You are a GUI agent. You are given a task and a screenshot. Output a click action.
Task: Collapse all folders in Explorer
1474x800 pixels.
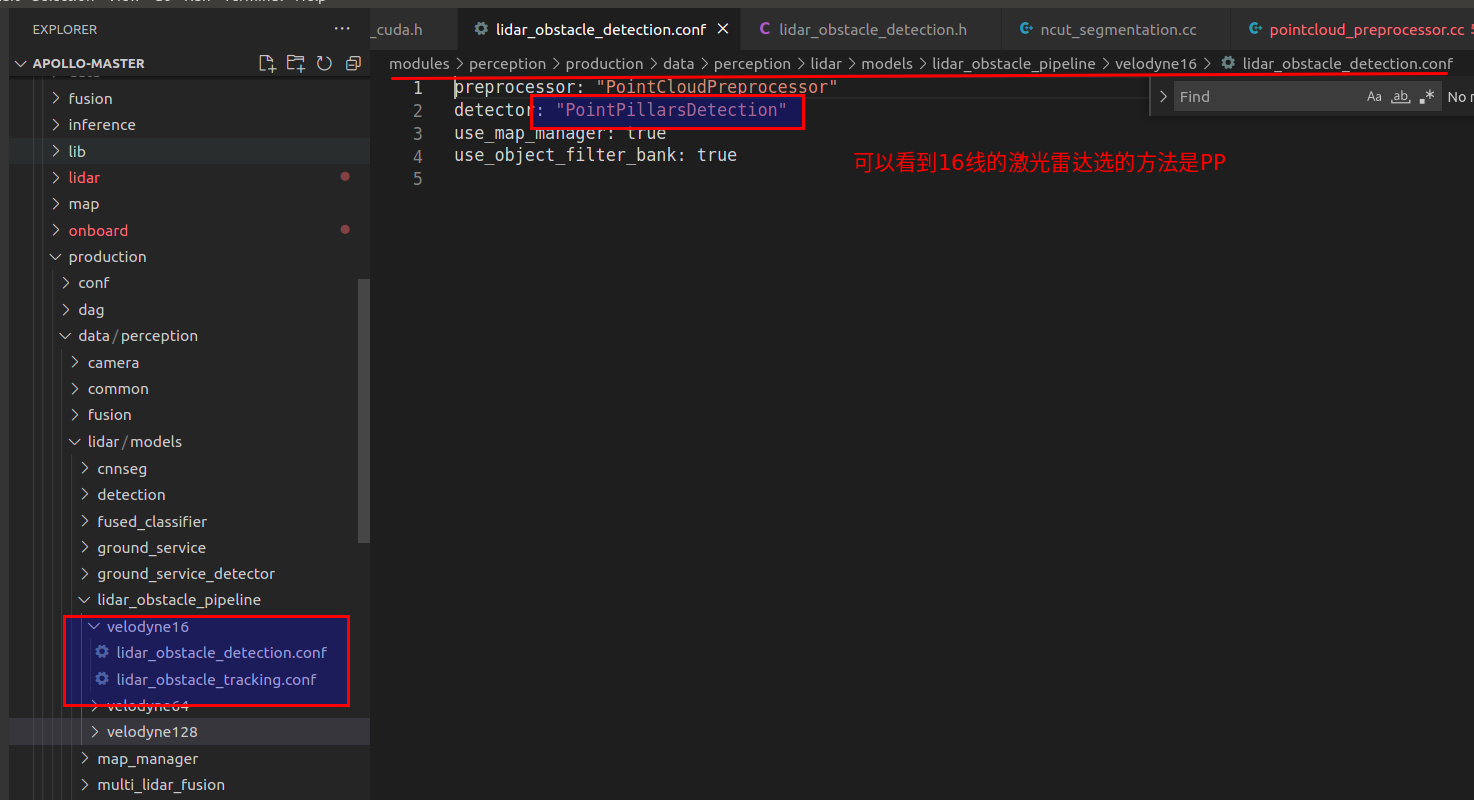tap(352, 63)
